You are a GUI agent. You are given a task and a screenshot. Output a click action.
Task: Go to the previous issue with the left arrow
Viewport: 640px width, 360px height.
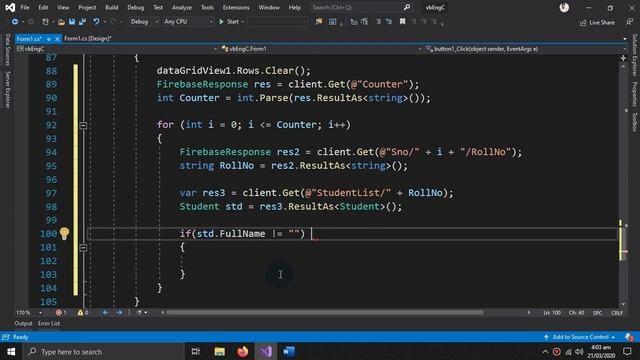coord(105,313)
